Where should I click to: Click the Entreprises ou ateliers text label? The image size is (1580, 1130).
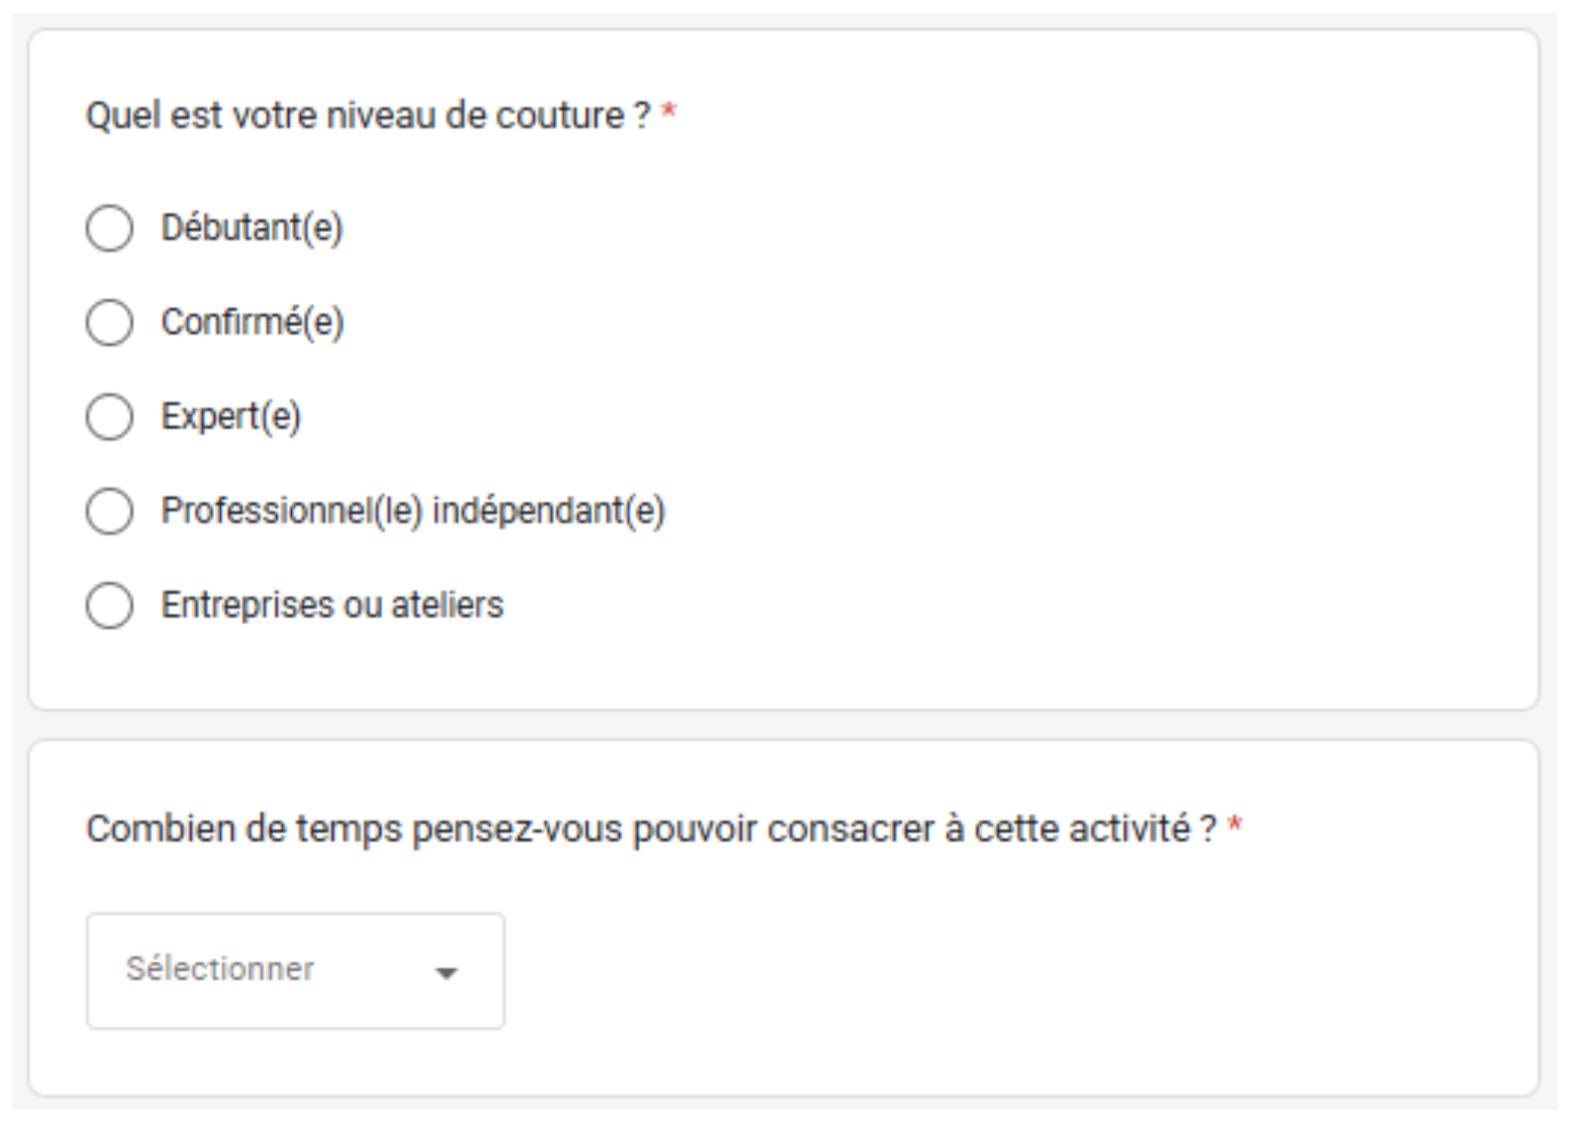[332, 605]
